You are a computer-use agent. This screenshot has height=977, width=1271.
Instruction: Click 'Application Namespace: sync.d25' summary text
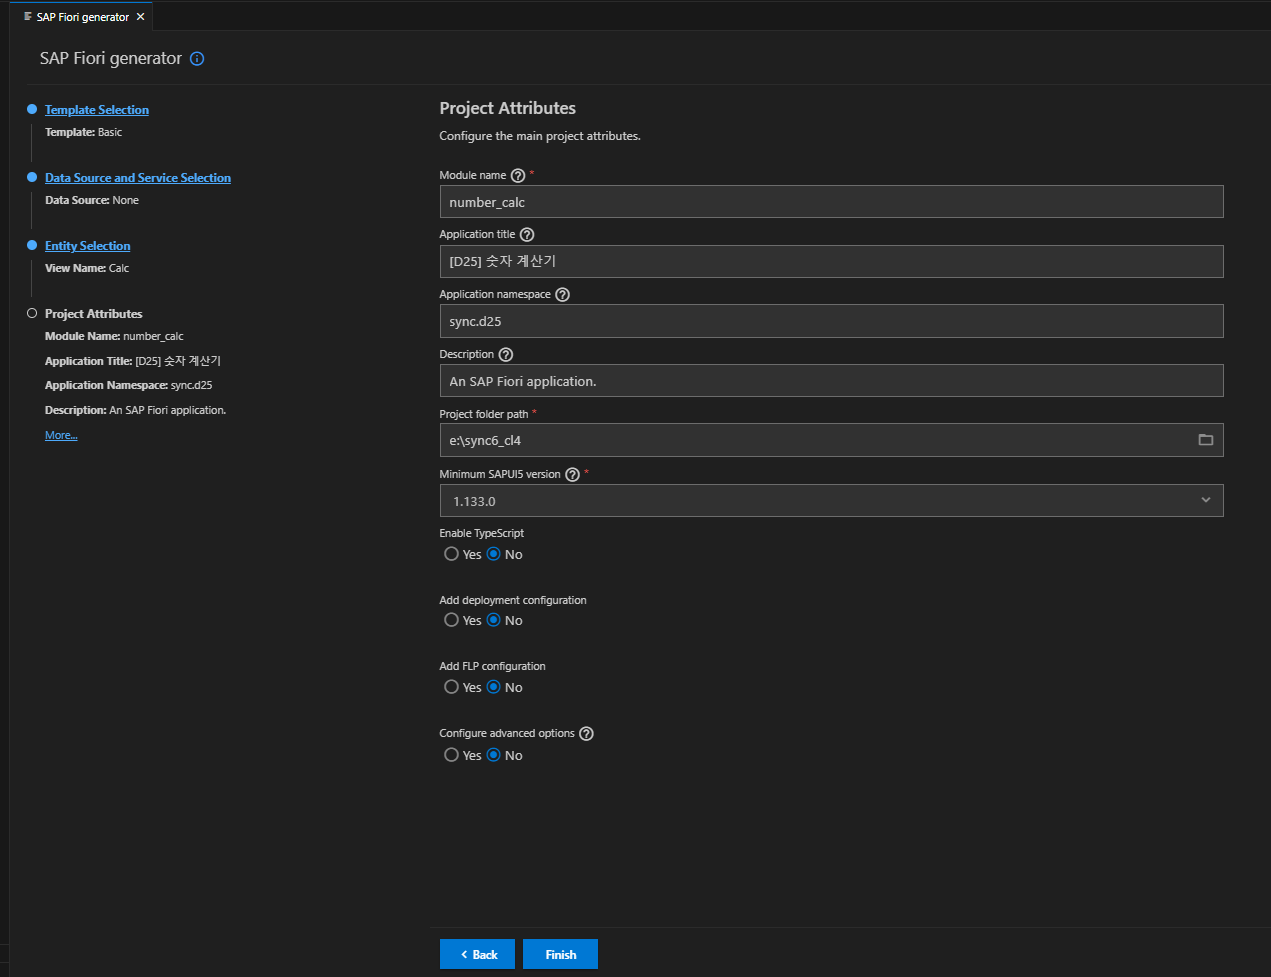pos(129,385)
